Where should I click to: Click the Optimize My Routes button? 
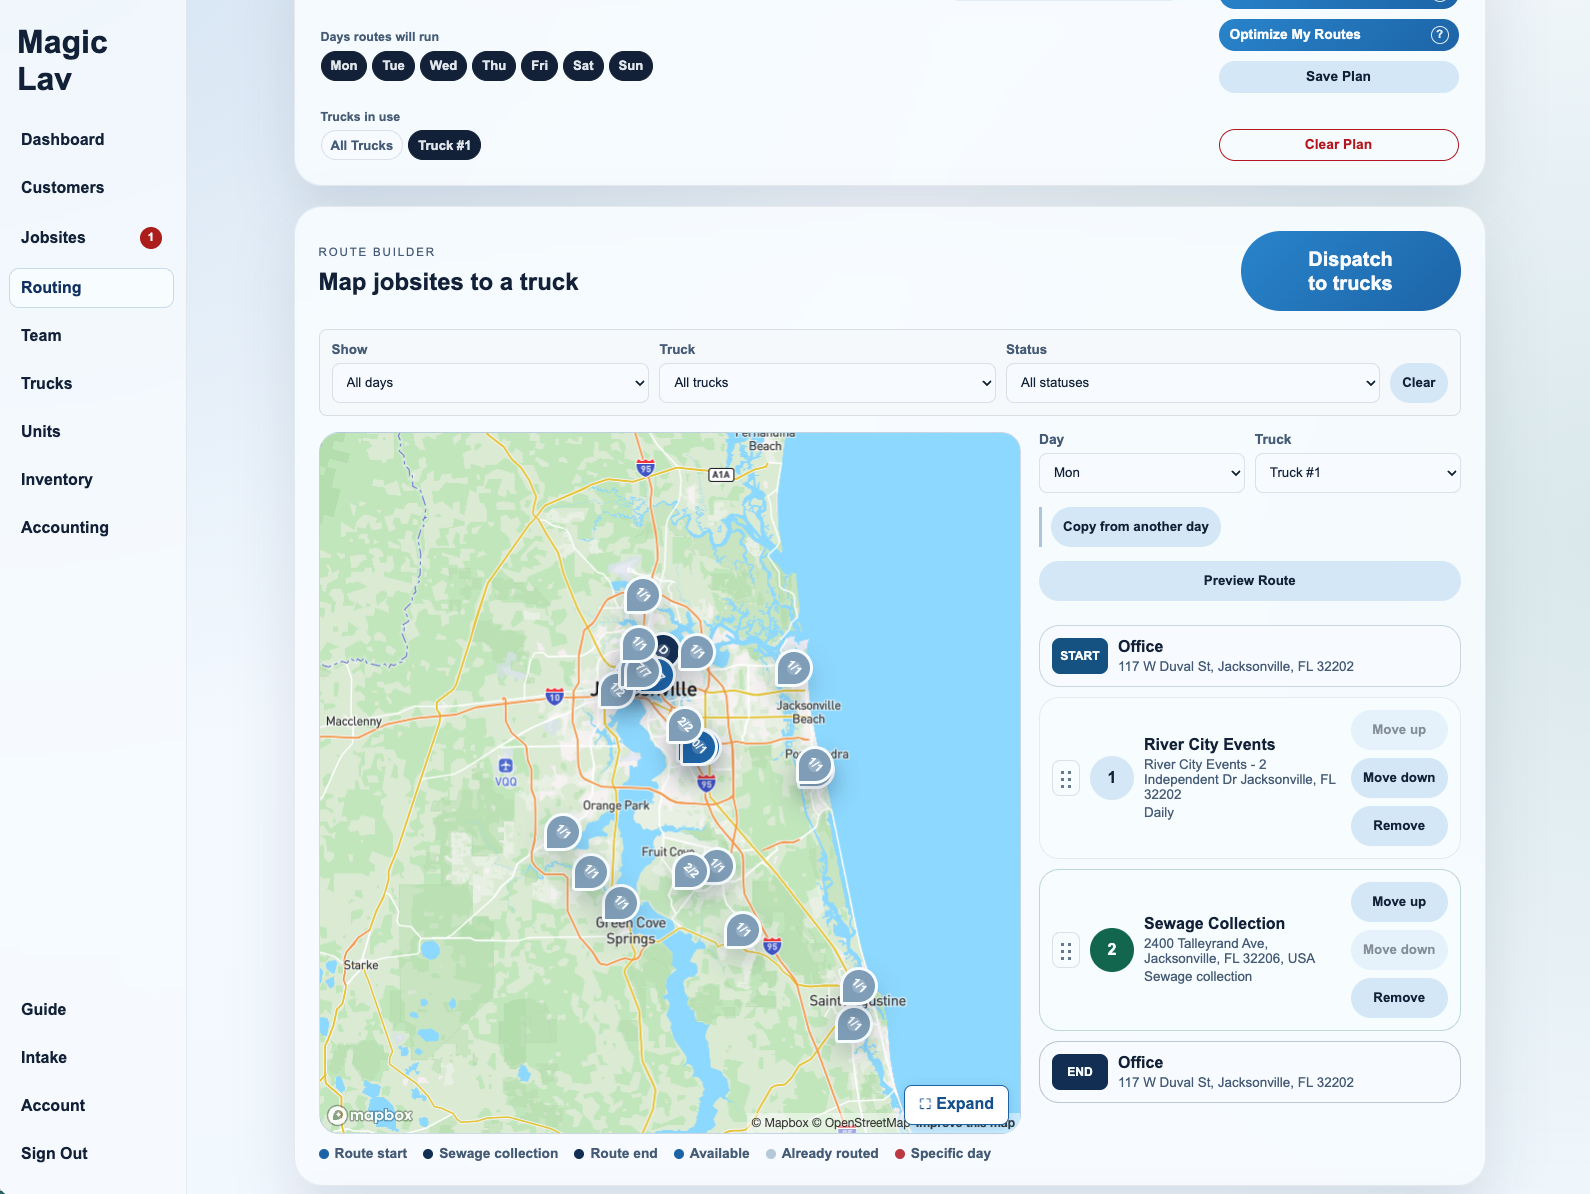pos(1338,35)
